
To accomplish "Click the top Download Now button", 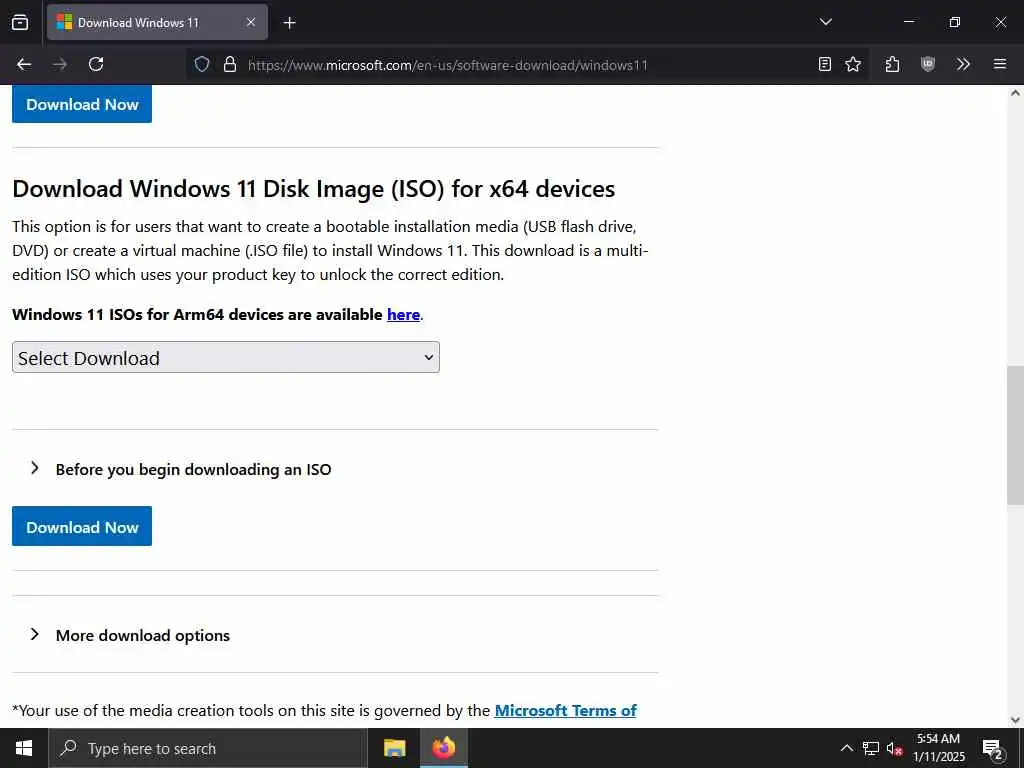I will coord(82,104).
